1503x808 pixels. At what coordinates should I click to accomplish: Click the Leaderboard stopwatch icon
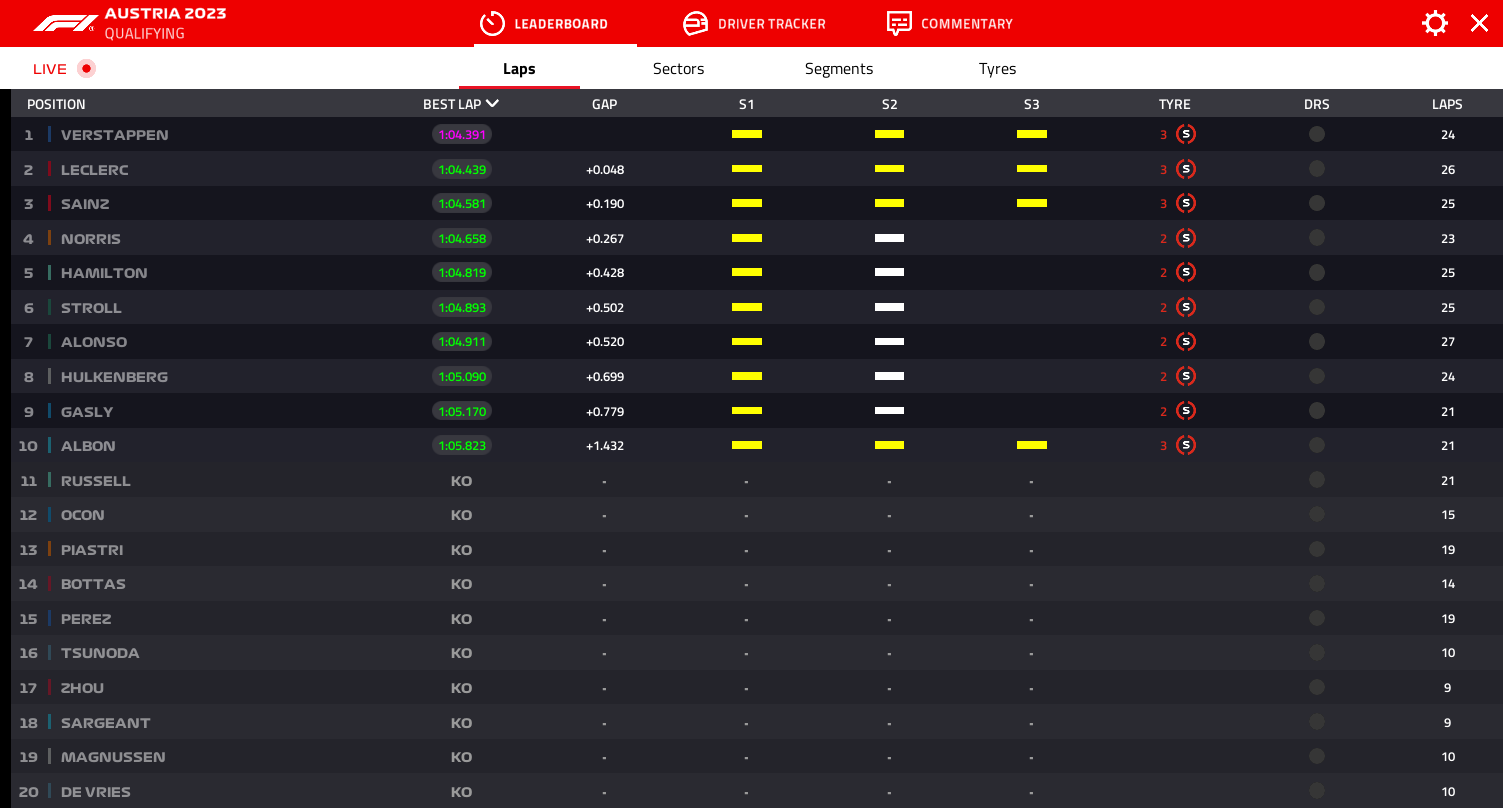point(492,23)
